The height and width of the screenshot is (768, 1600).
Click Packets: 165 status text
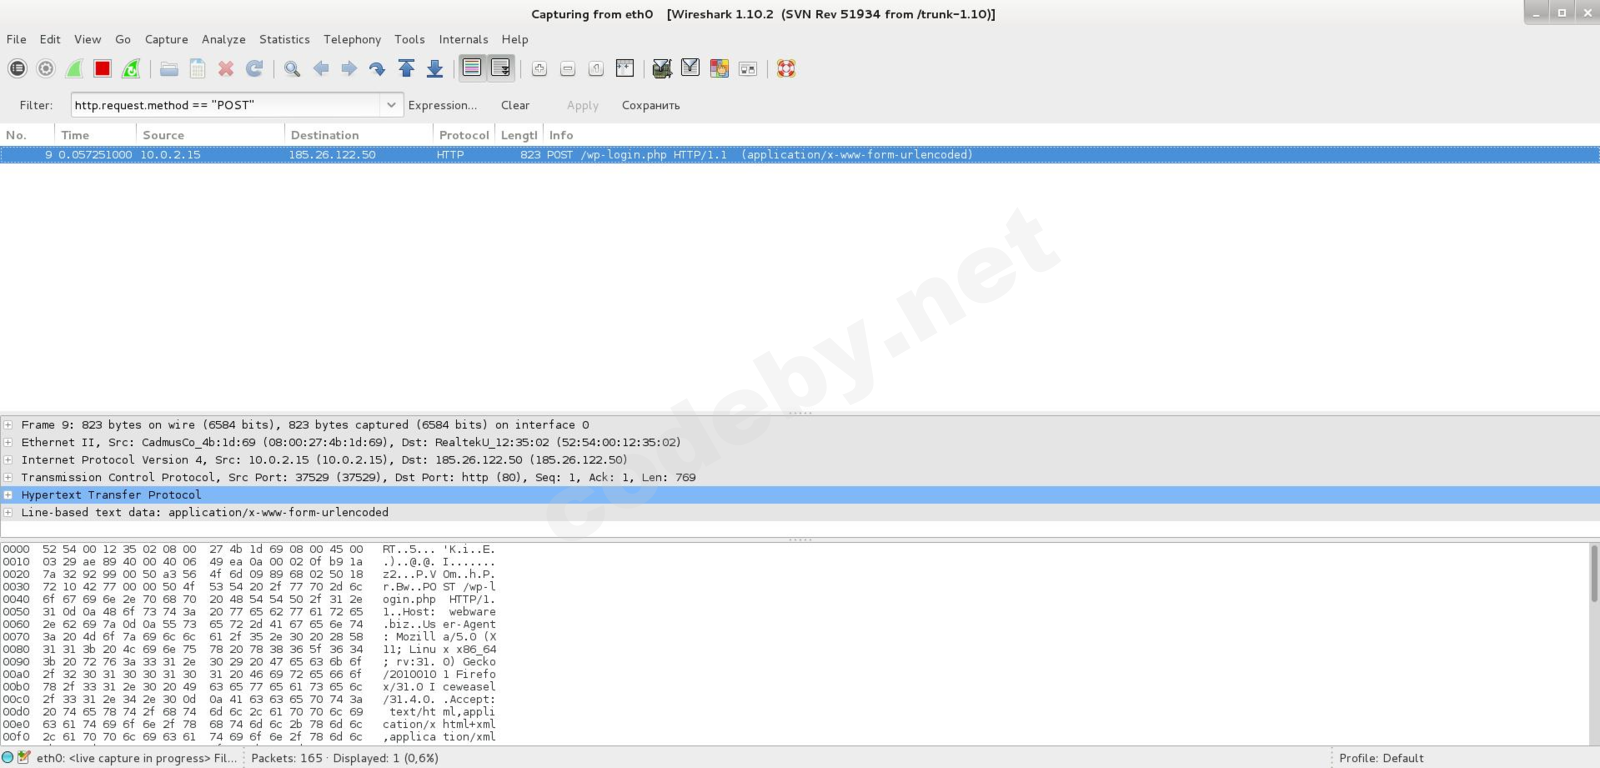[x=287, y=758]
